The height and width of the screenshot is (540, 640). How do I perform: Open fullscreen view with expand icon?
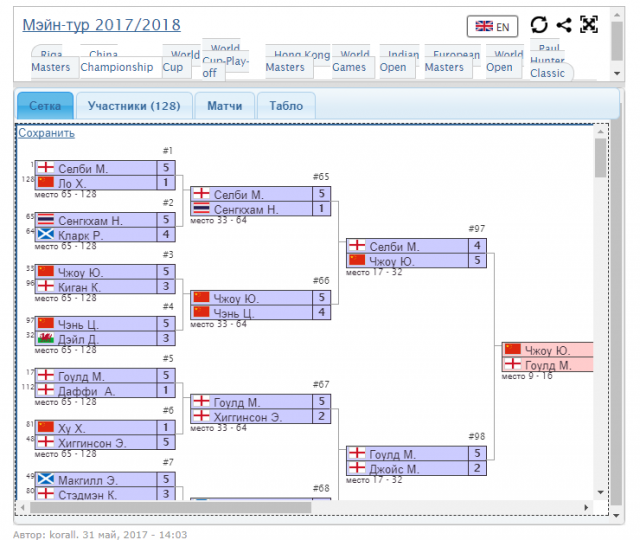point(589,26)
